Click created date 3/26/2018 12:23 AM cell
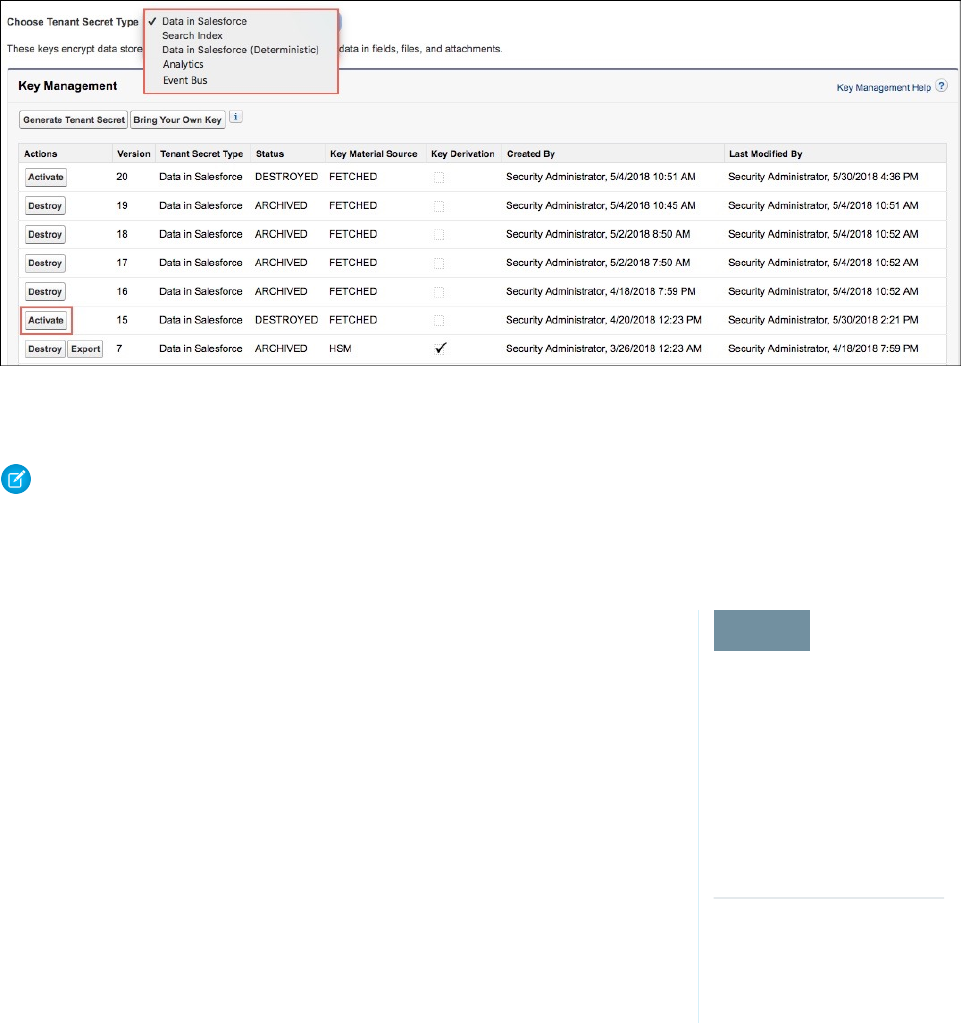Screen dimensions: 961x1023 (603, 348)
